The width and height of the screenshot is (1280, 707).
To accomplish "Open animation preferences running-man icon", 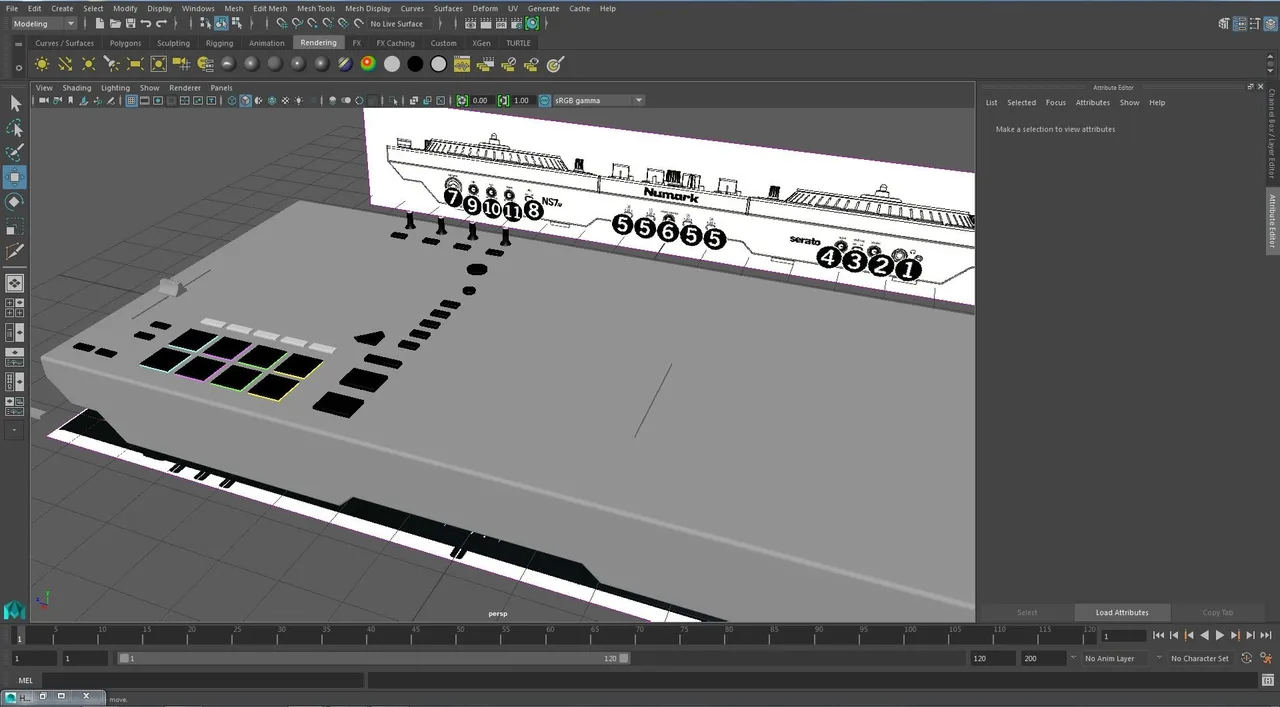I will (x=1265, y=658).
